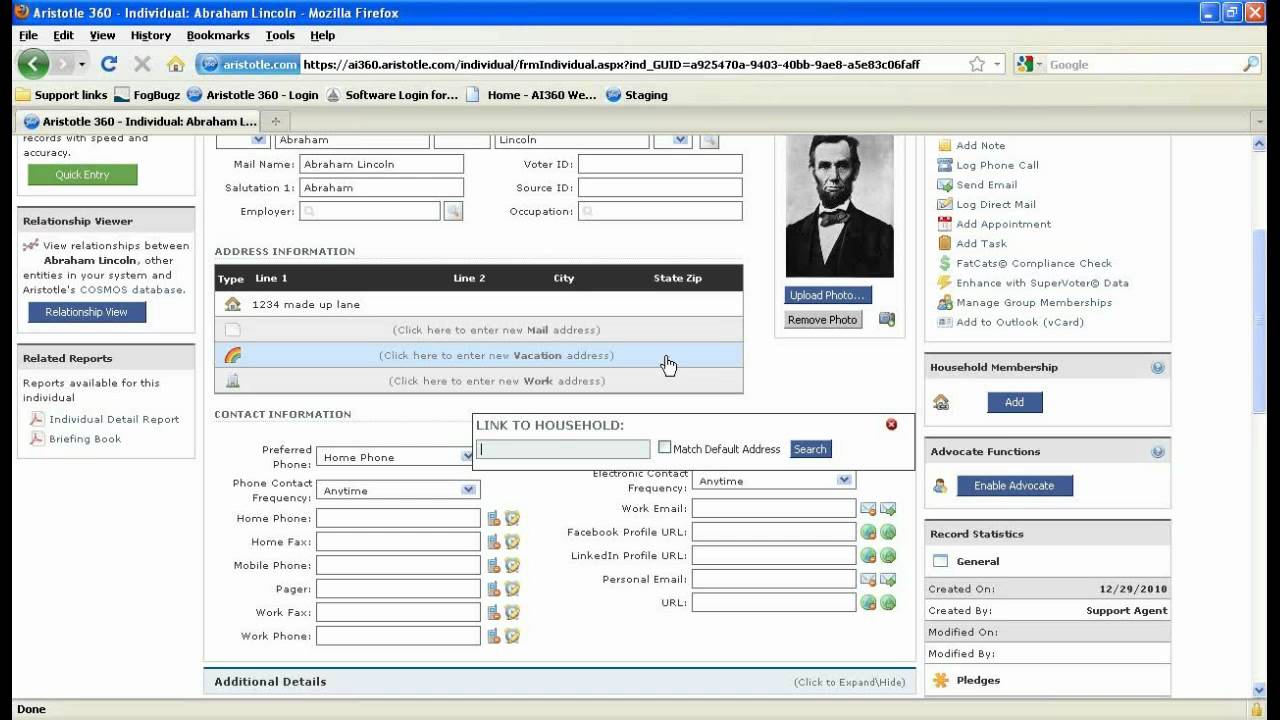
Task: Click the Add Task clipboard icon
Action: pos(944,243)
